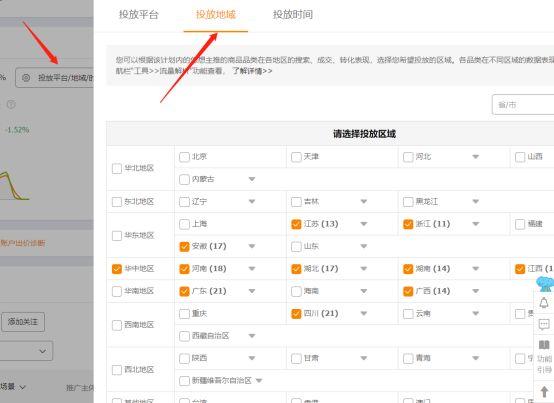Image resolution: width=554 pixels, height=403 pixels.
Task: Click the back-to-top arrow icon
Action: pyautogui.click(x=544, y=391)
